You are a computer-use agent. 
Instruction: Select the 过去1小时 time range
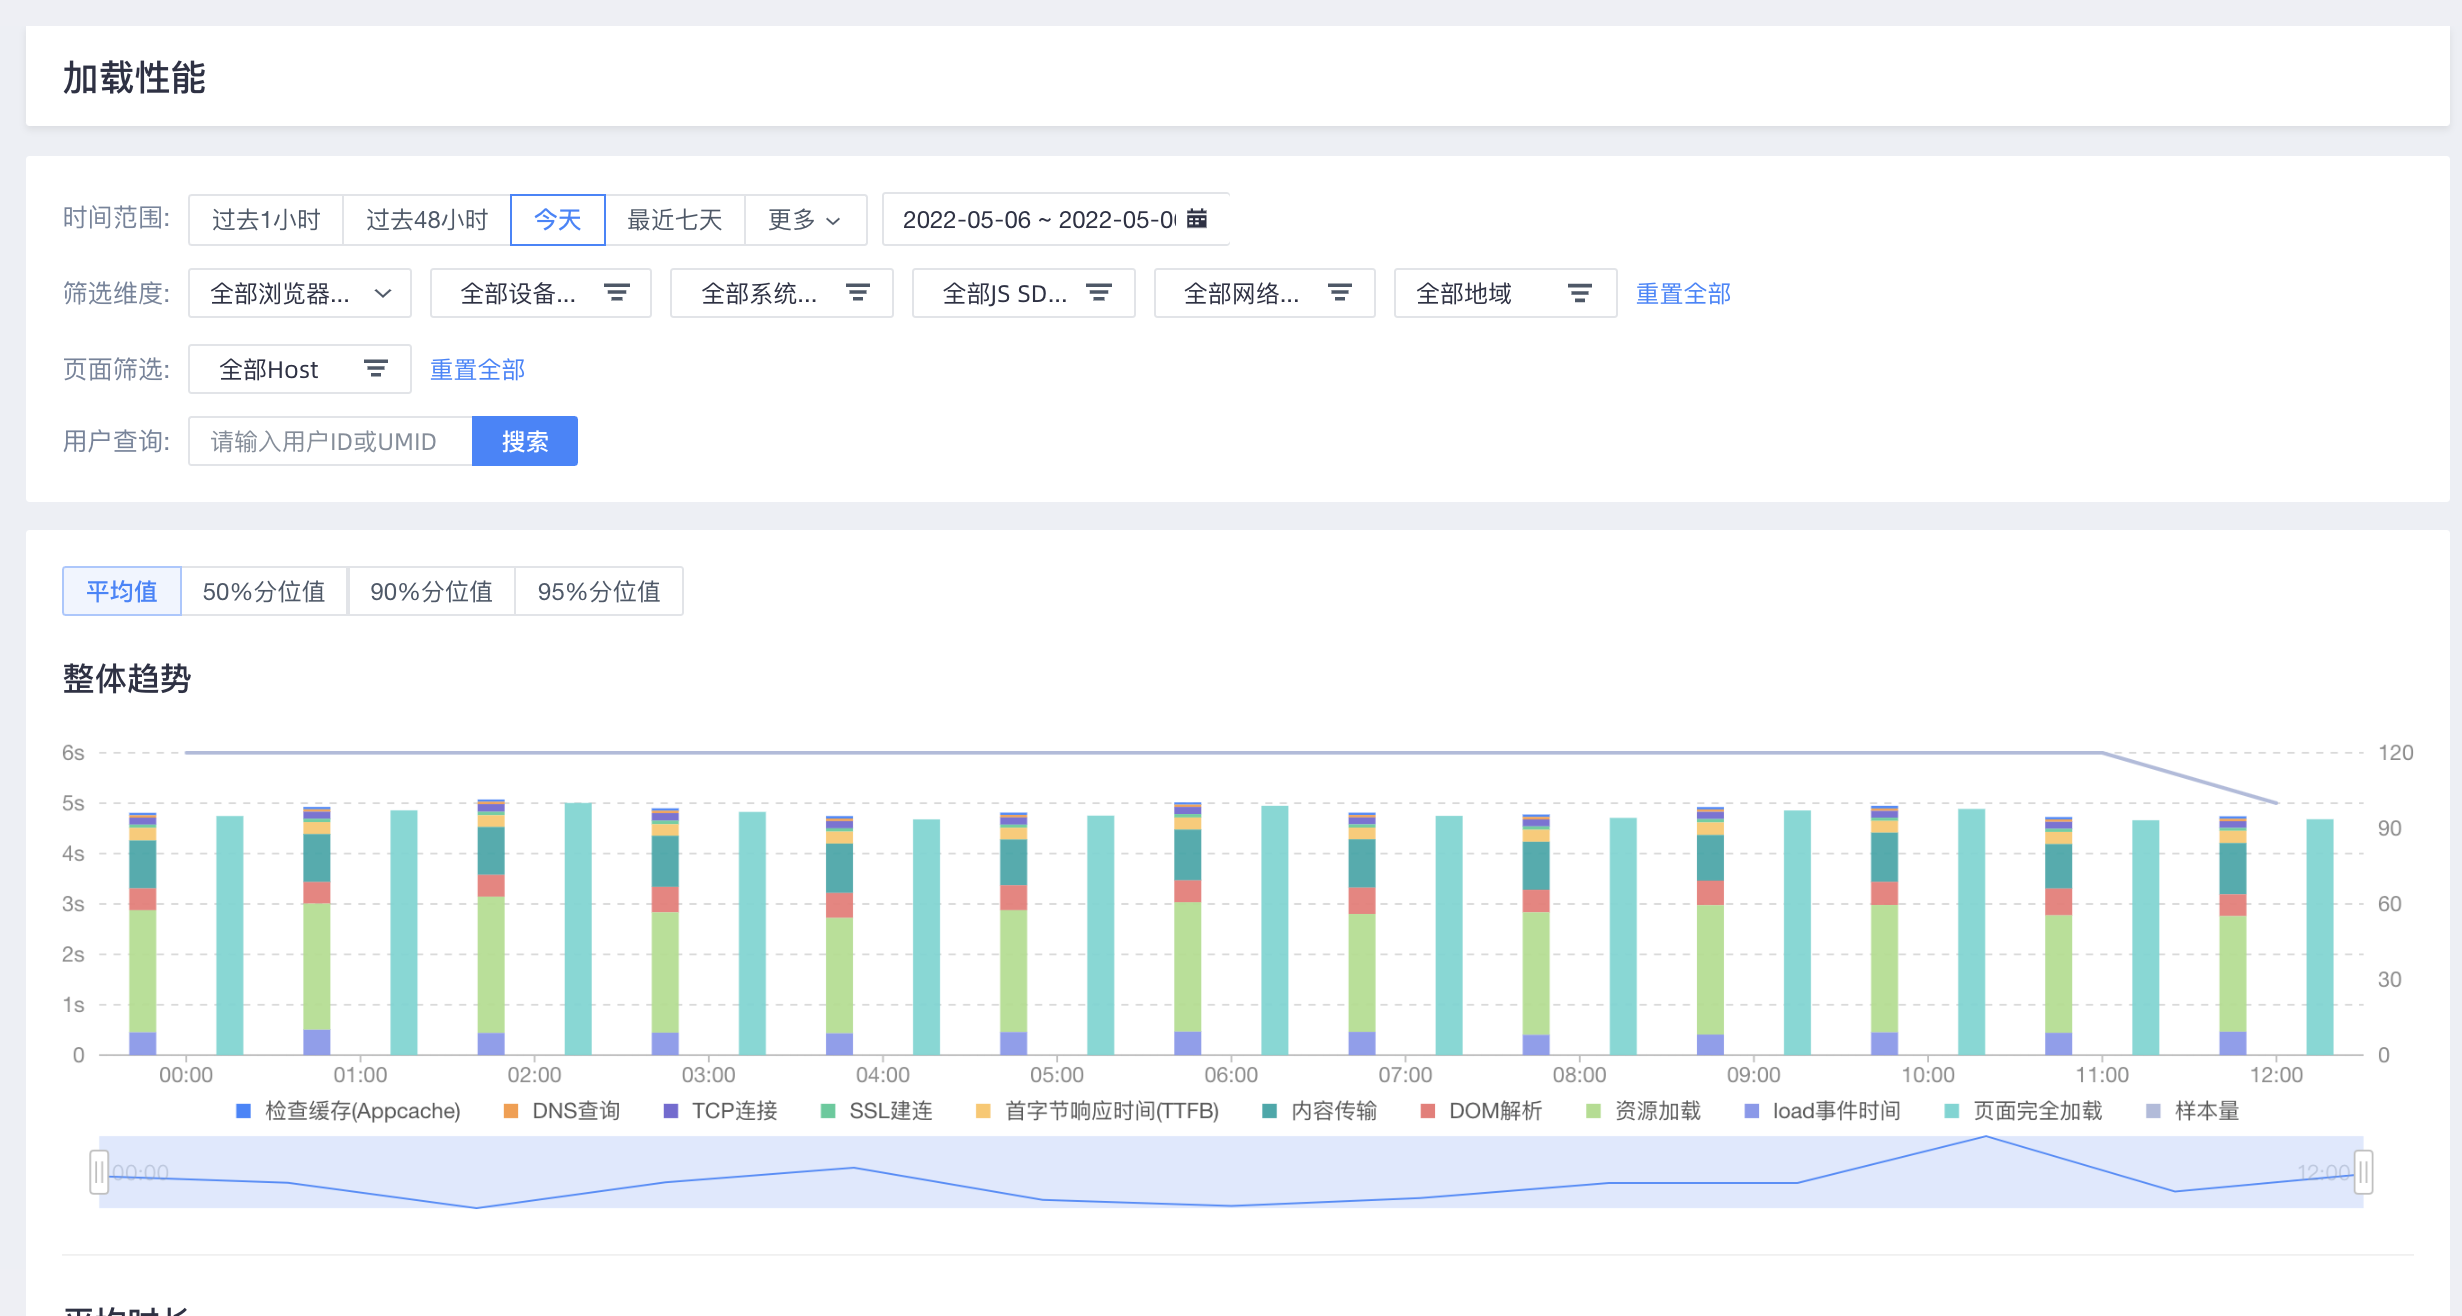[266, 220]
